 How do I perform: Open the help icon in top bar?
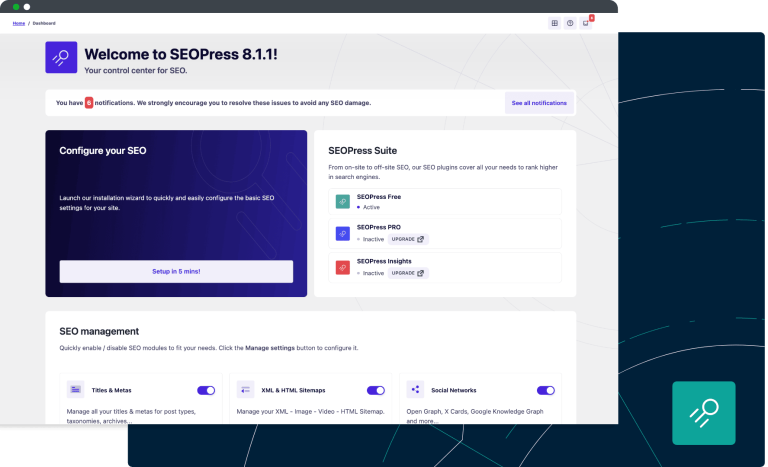pyautogui.click(x=570, y=23)
